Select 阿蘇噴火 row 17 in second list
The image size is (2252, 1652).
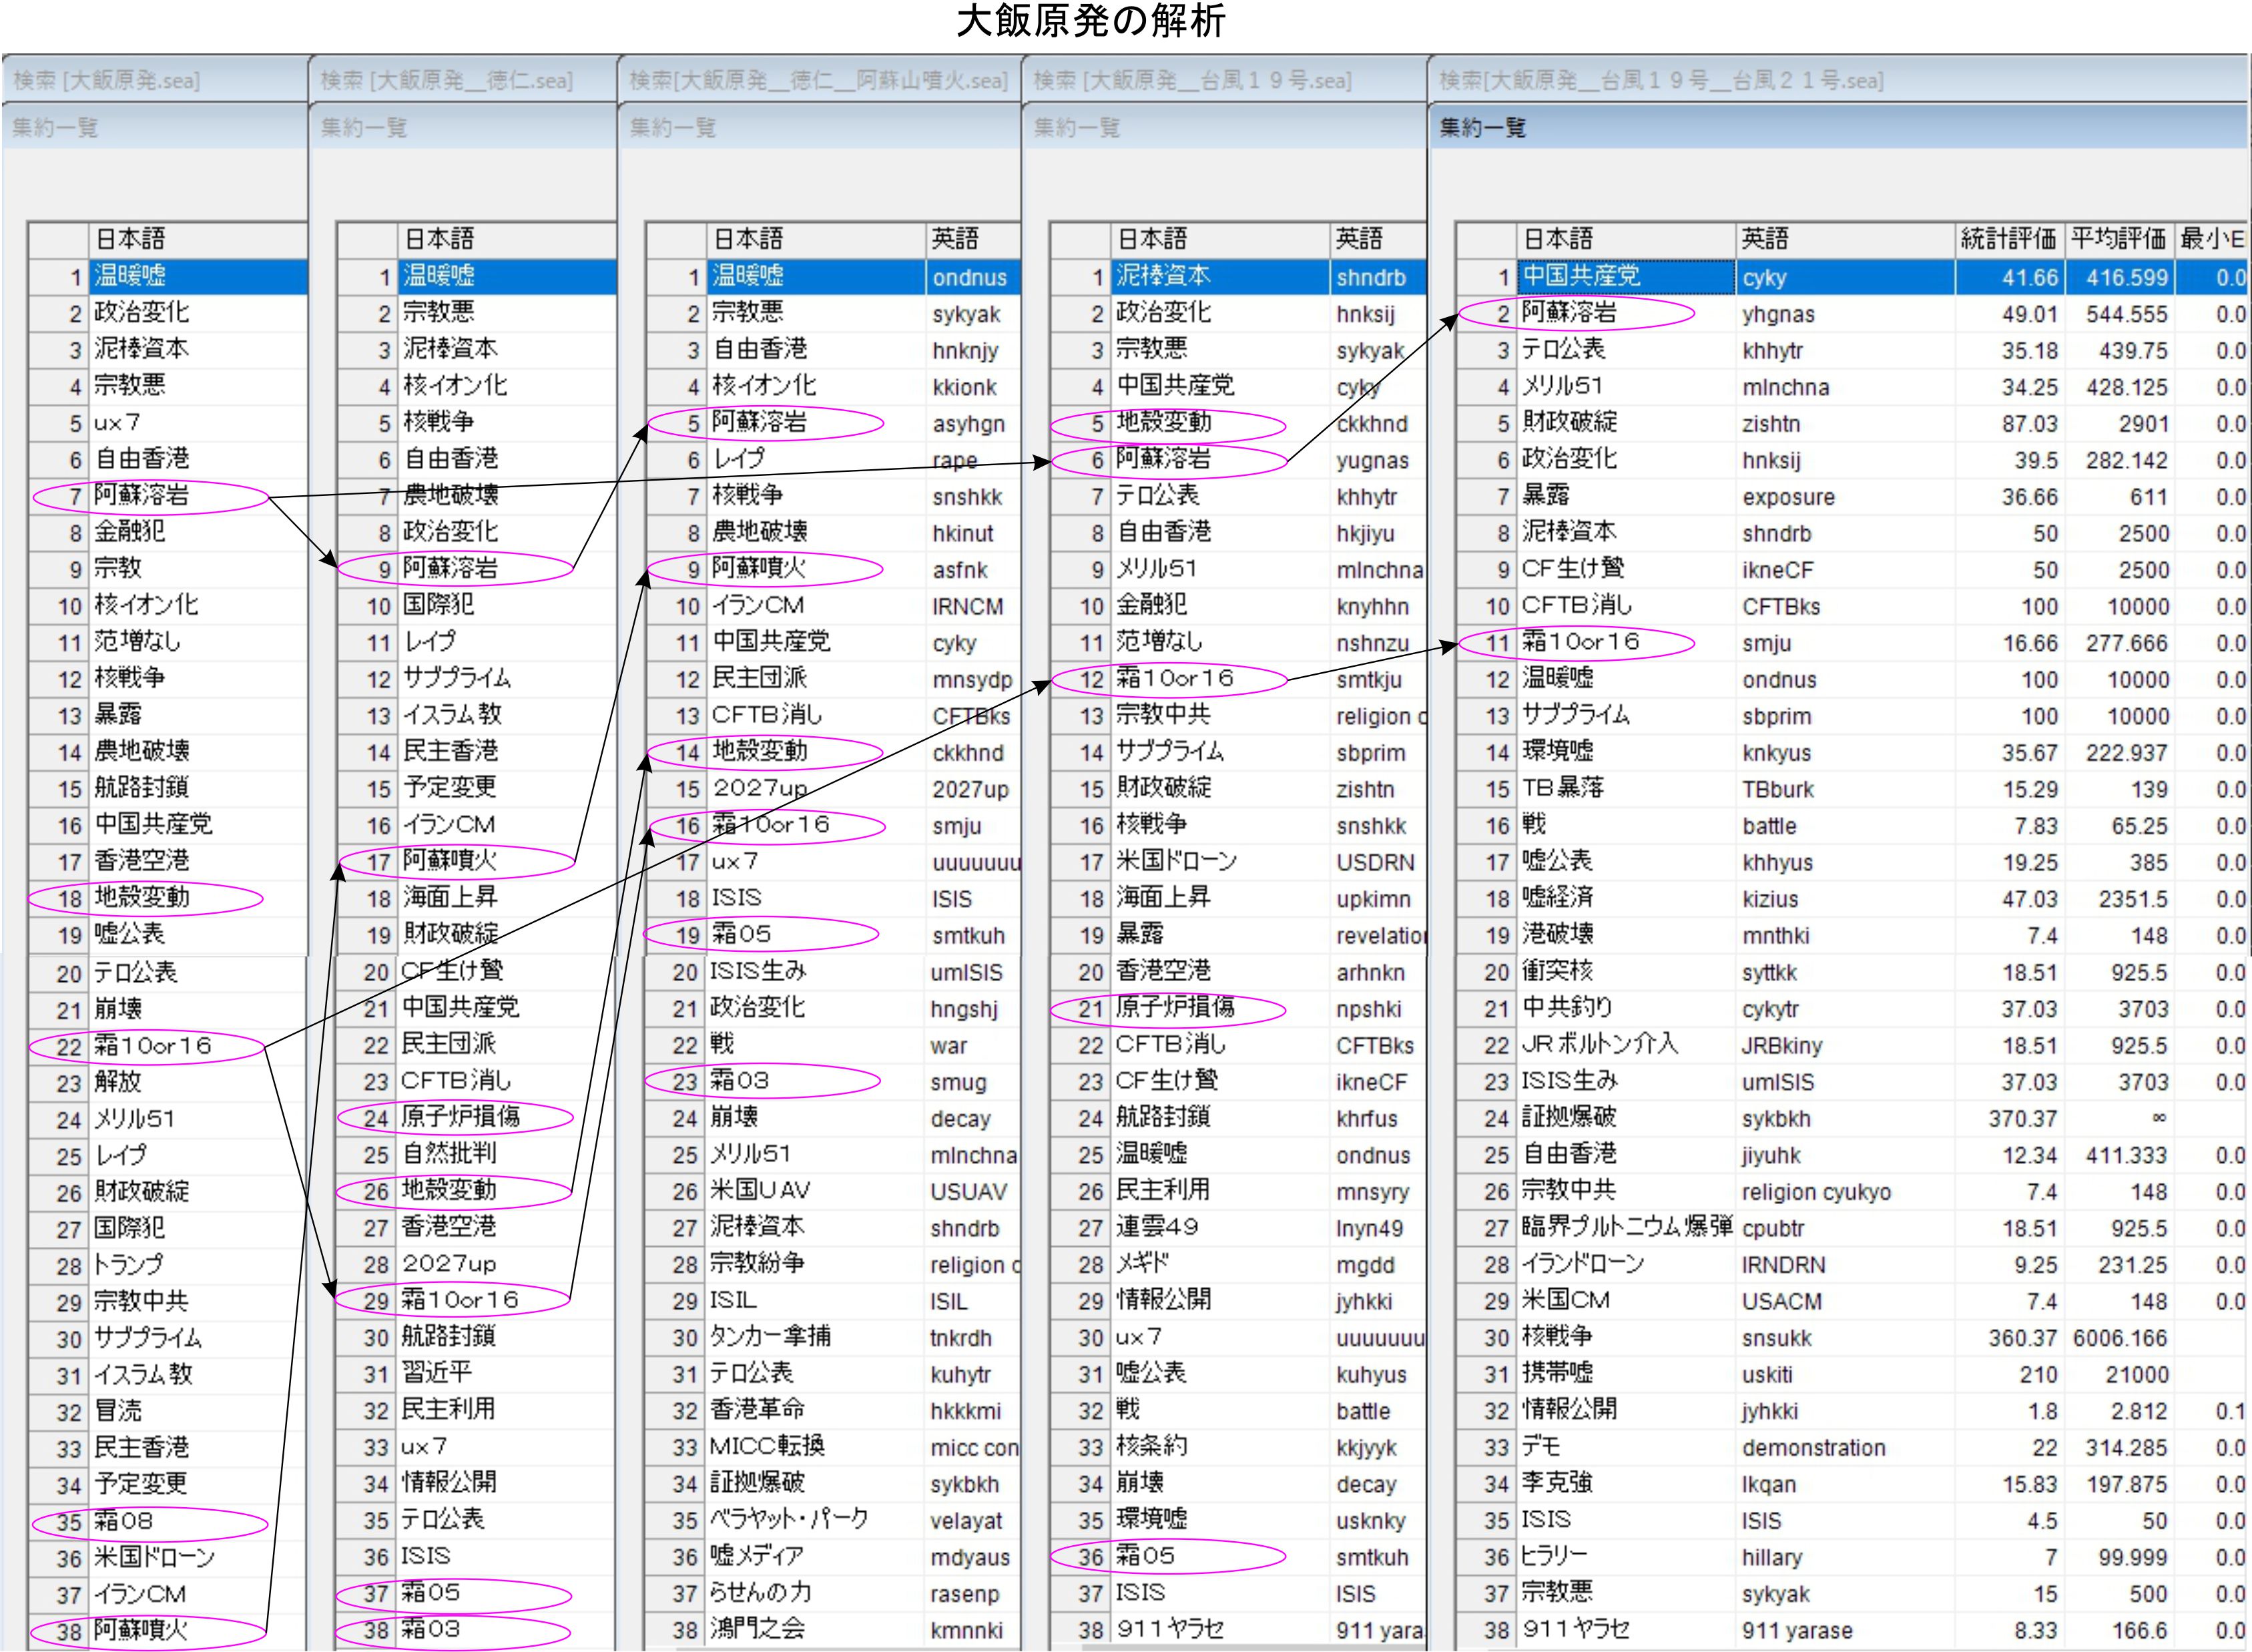450,861
